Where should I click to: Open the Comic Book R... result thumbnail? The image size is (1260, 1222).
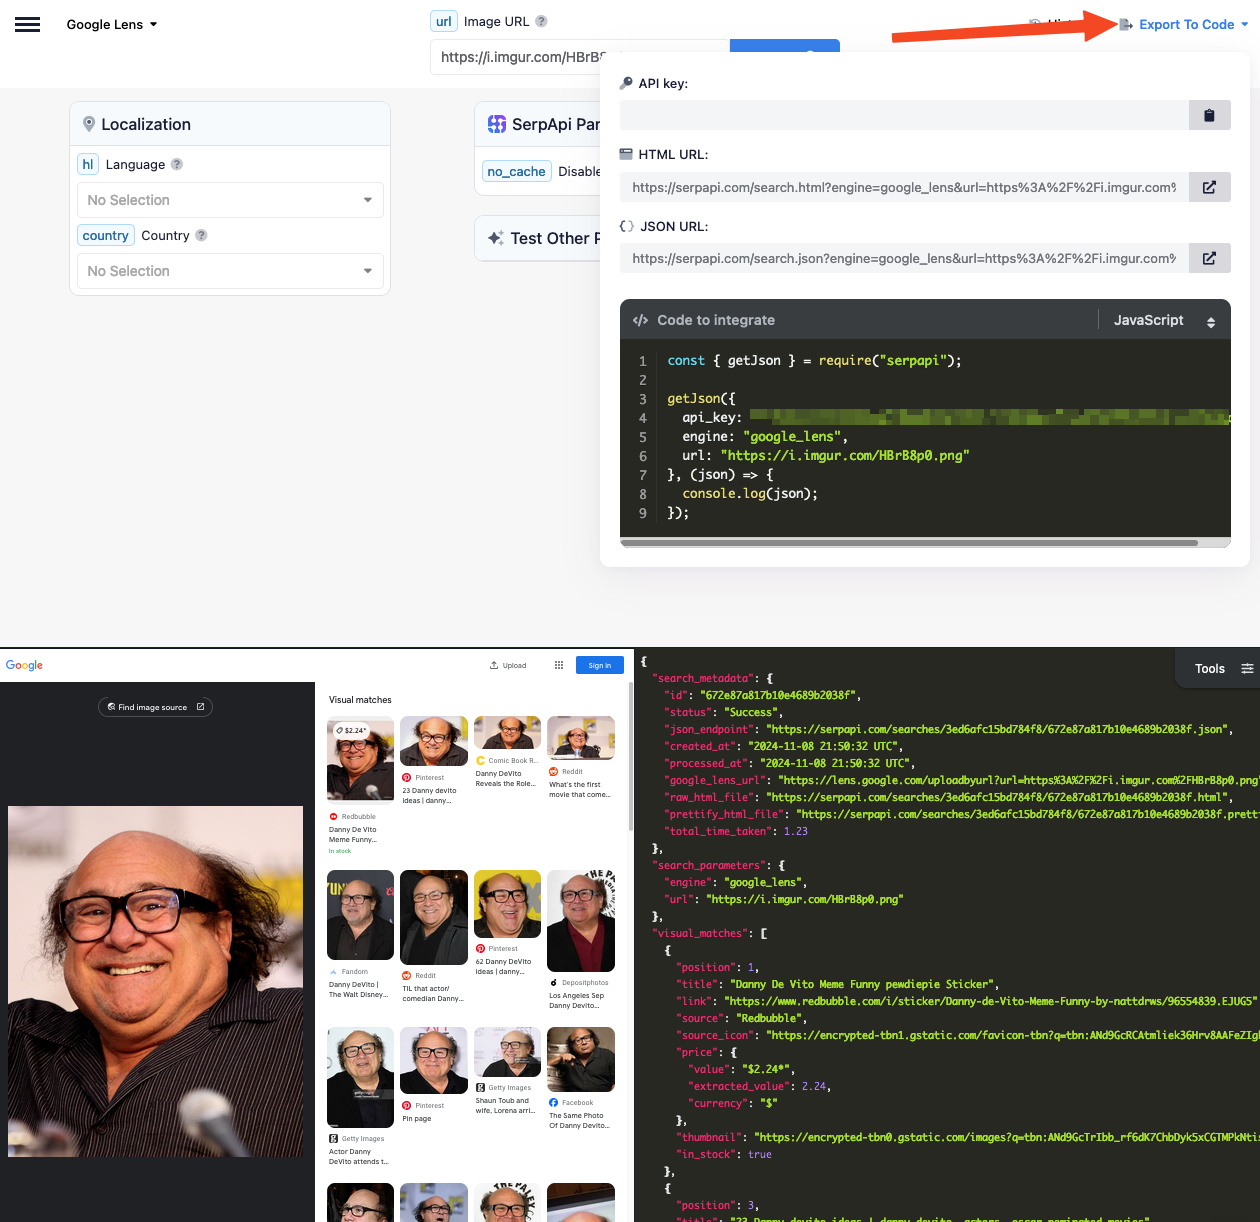click(x=508, y=733)
